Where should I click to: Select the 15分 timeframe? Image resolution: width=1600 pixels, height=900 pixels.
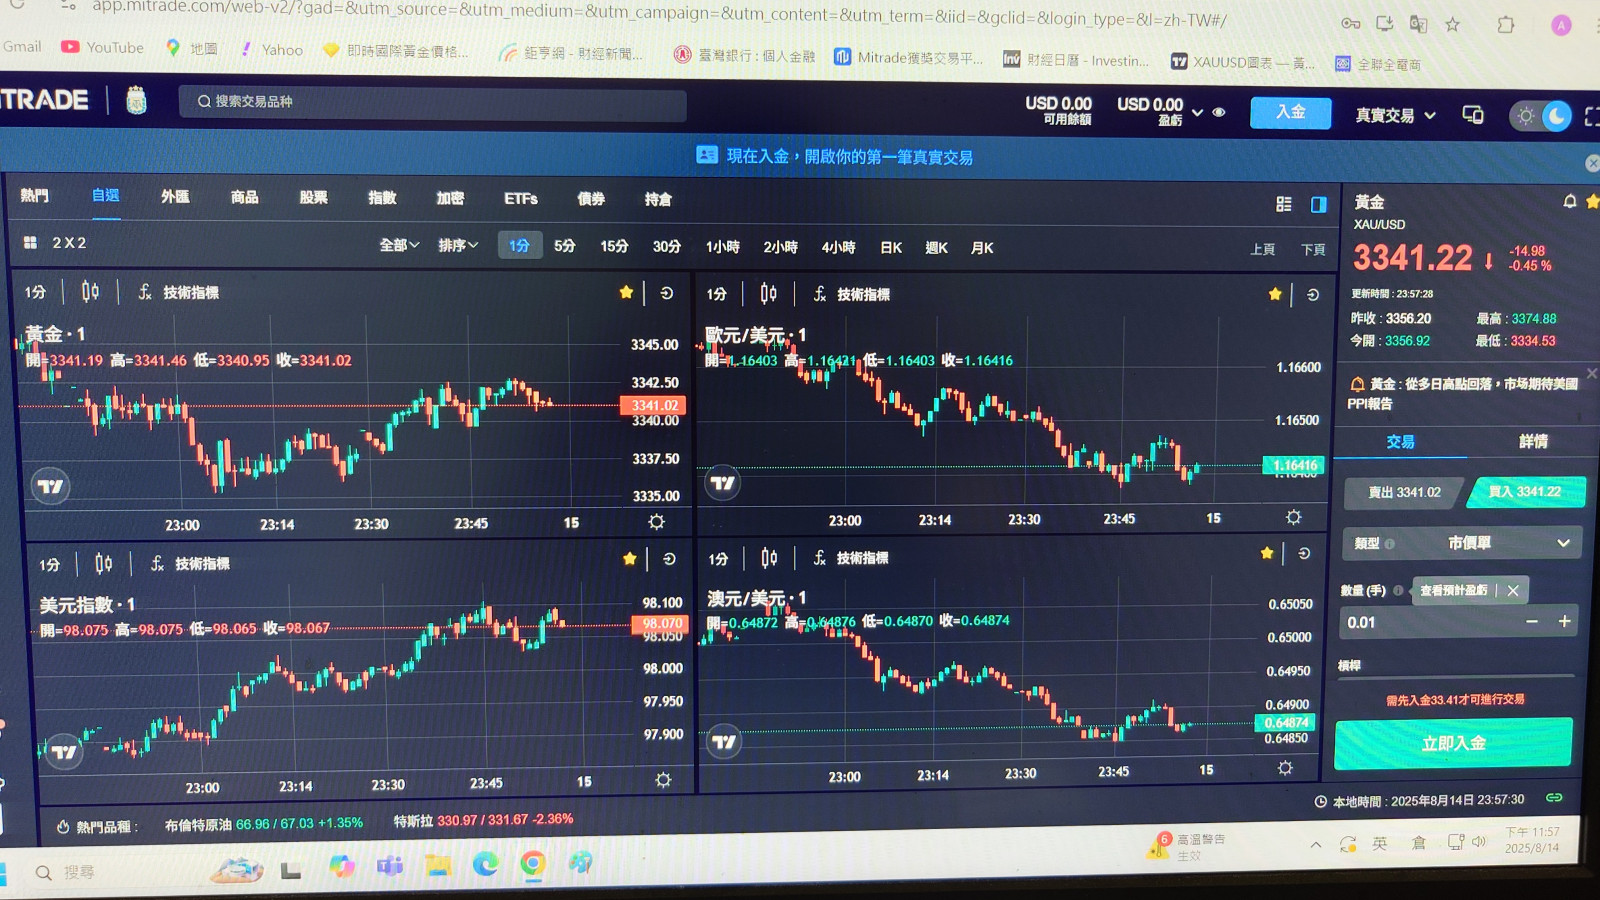coord(614,246)
